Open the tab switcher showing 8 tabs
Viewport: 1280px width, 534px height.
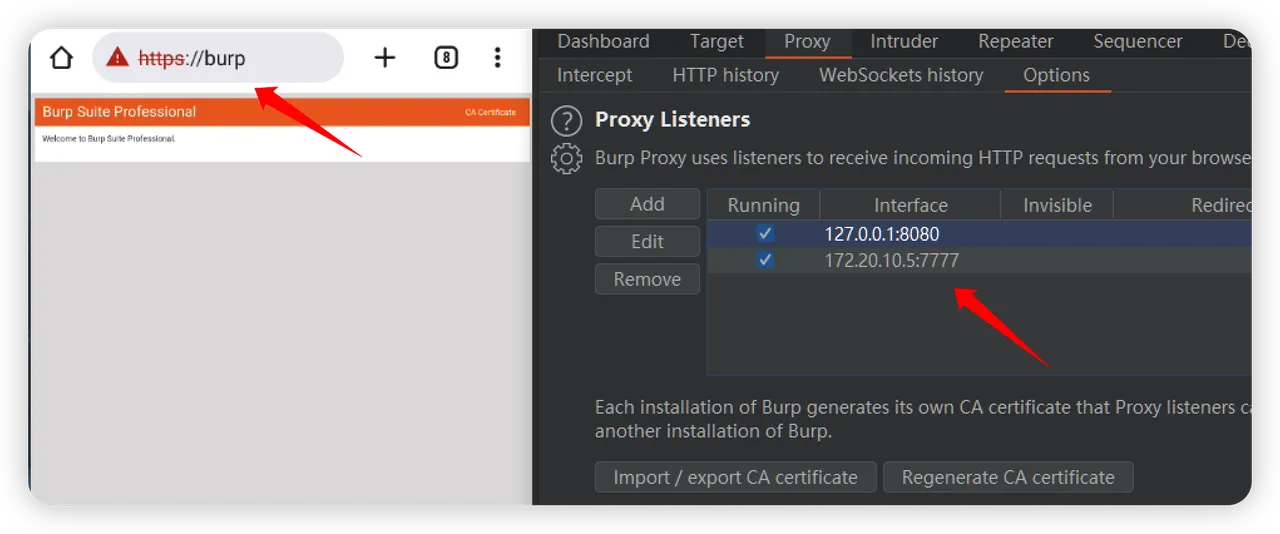point(446,58)
